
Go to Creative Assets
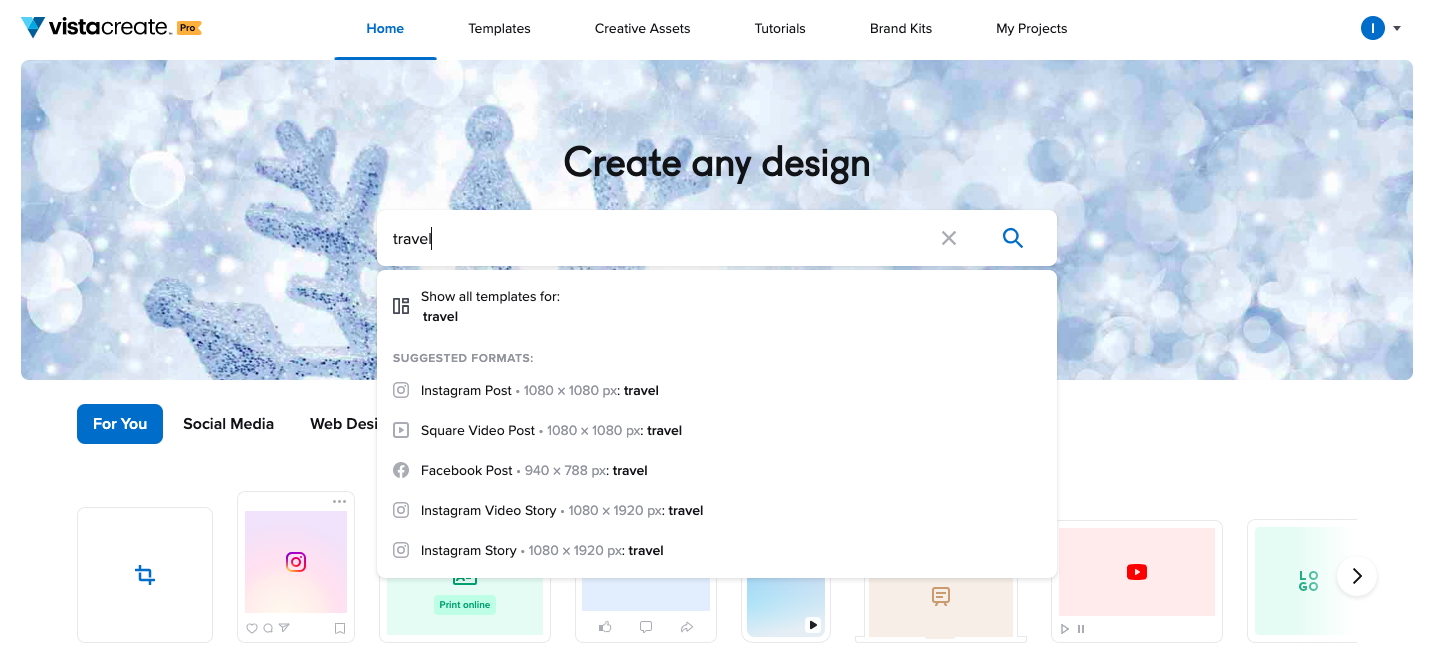point(642,29)
